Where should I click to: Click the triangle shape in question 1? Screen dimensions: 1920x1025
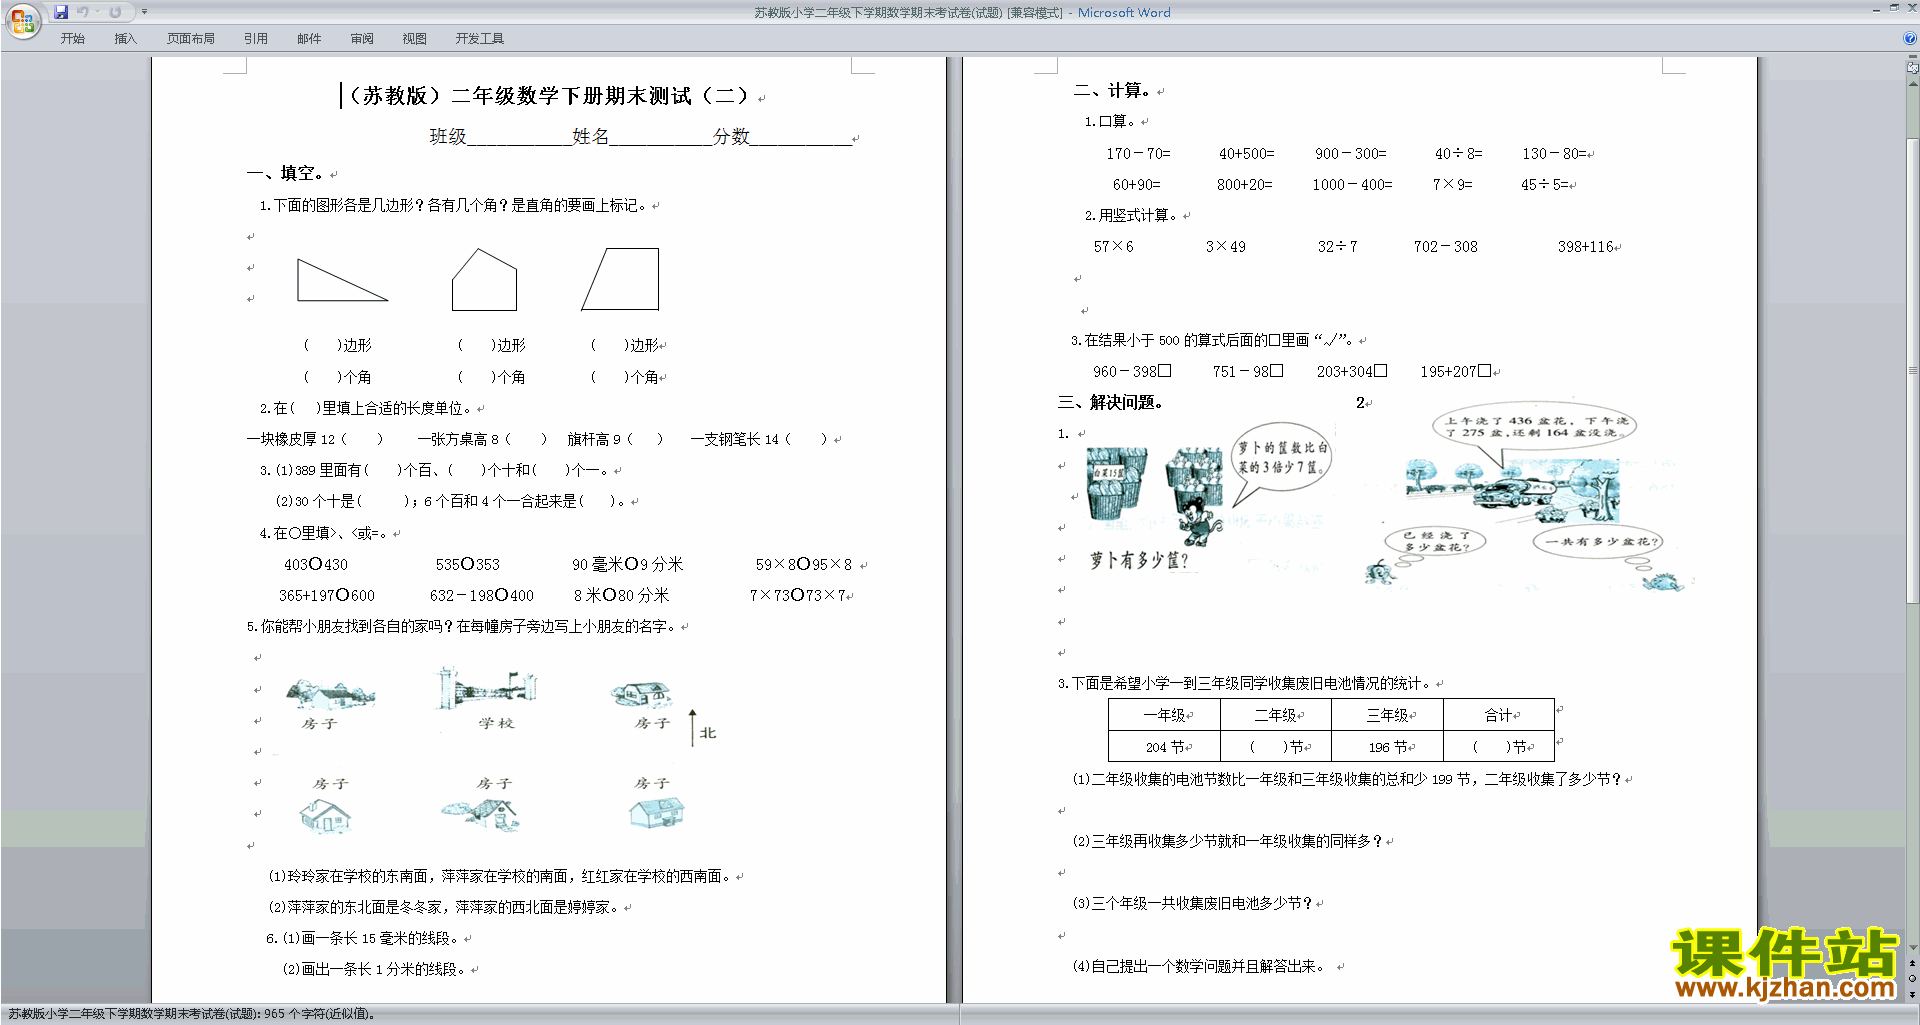pyautogui.click(x=342, y=280)
